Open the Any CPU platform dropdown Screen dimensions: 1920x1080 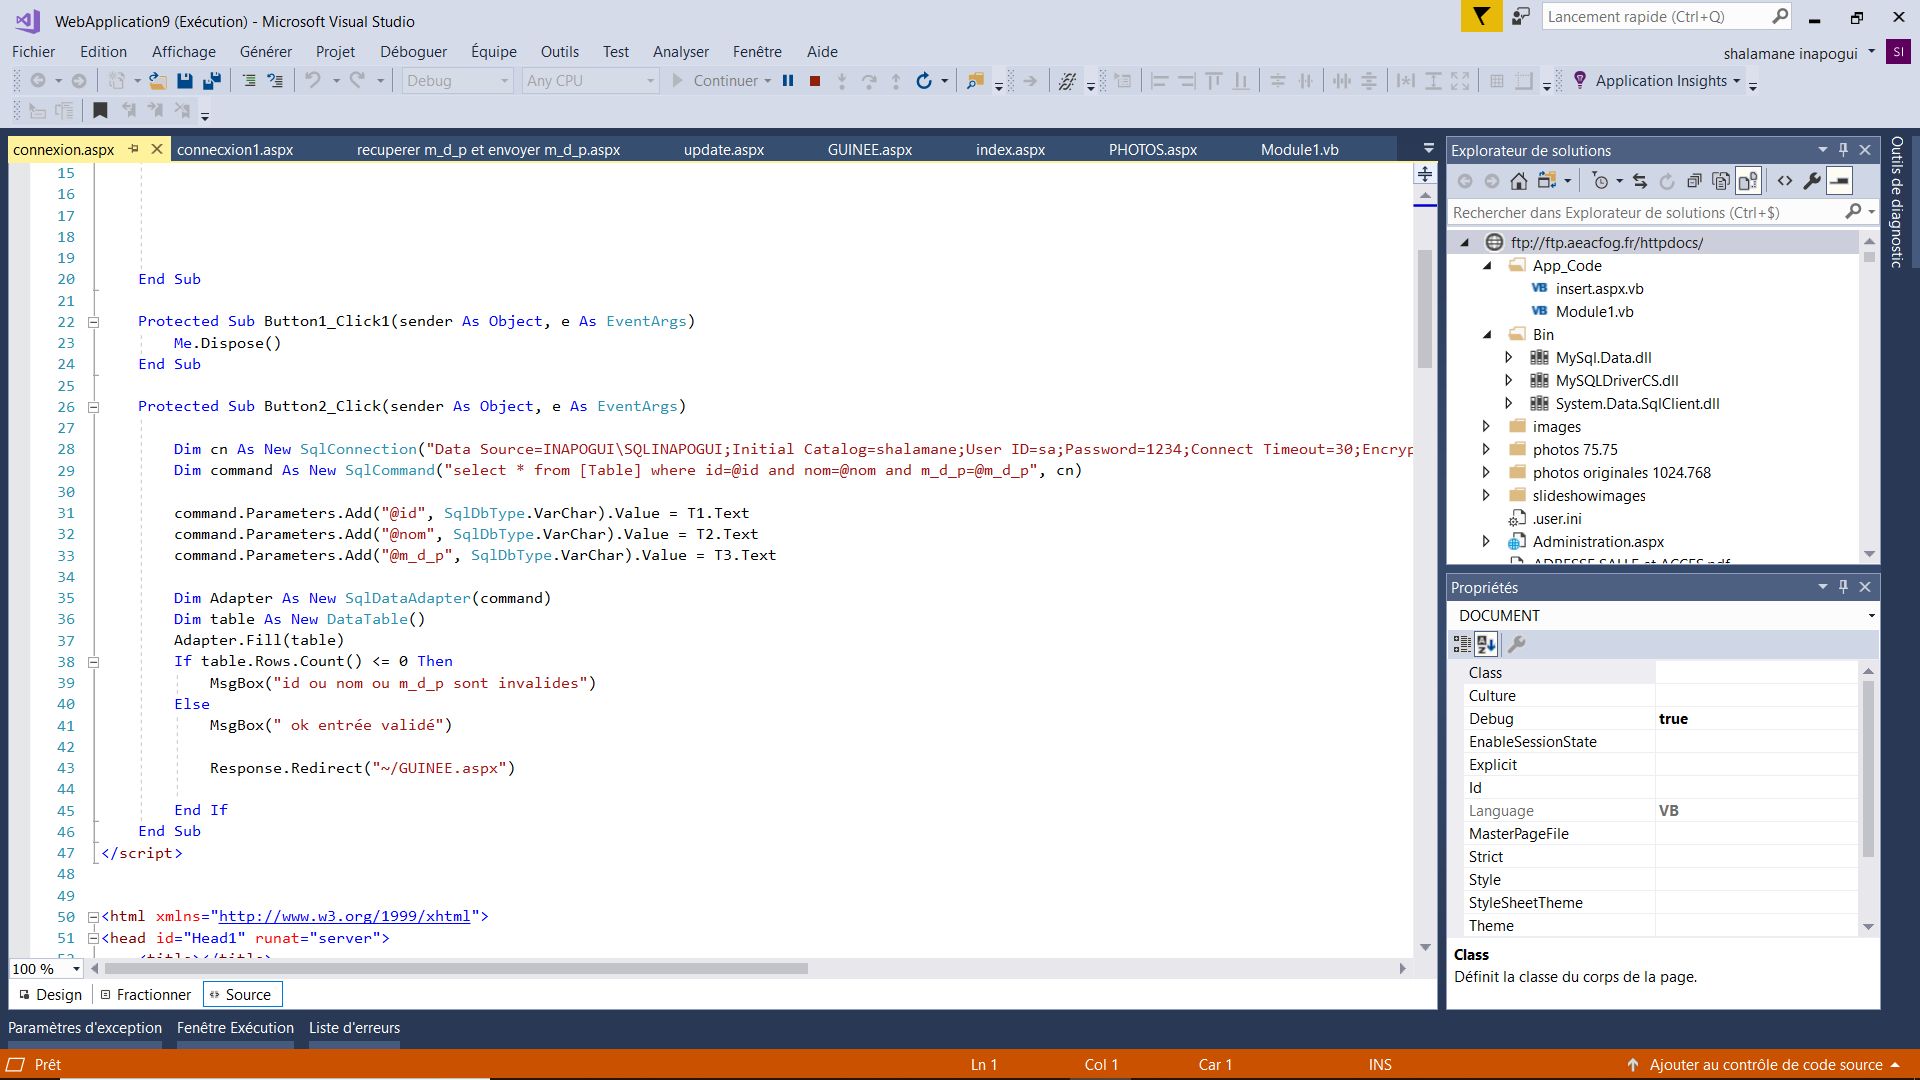coord(590,81)
